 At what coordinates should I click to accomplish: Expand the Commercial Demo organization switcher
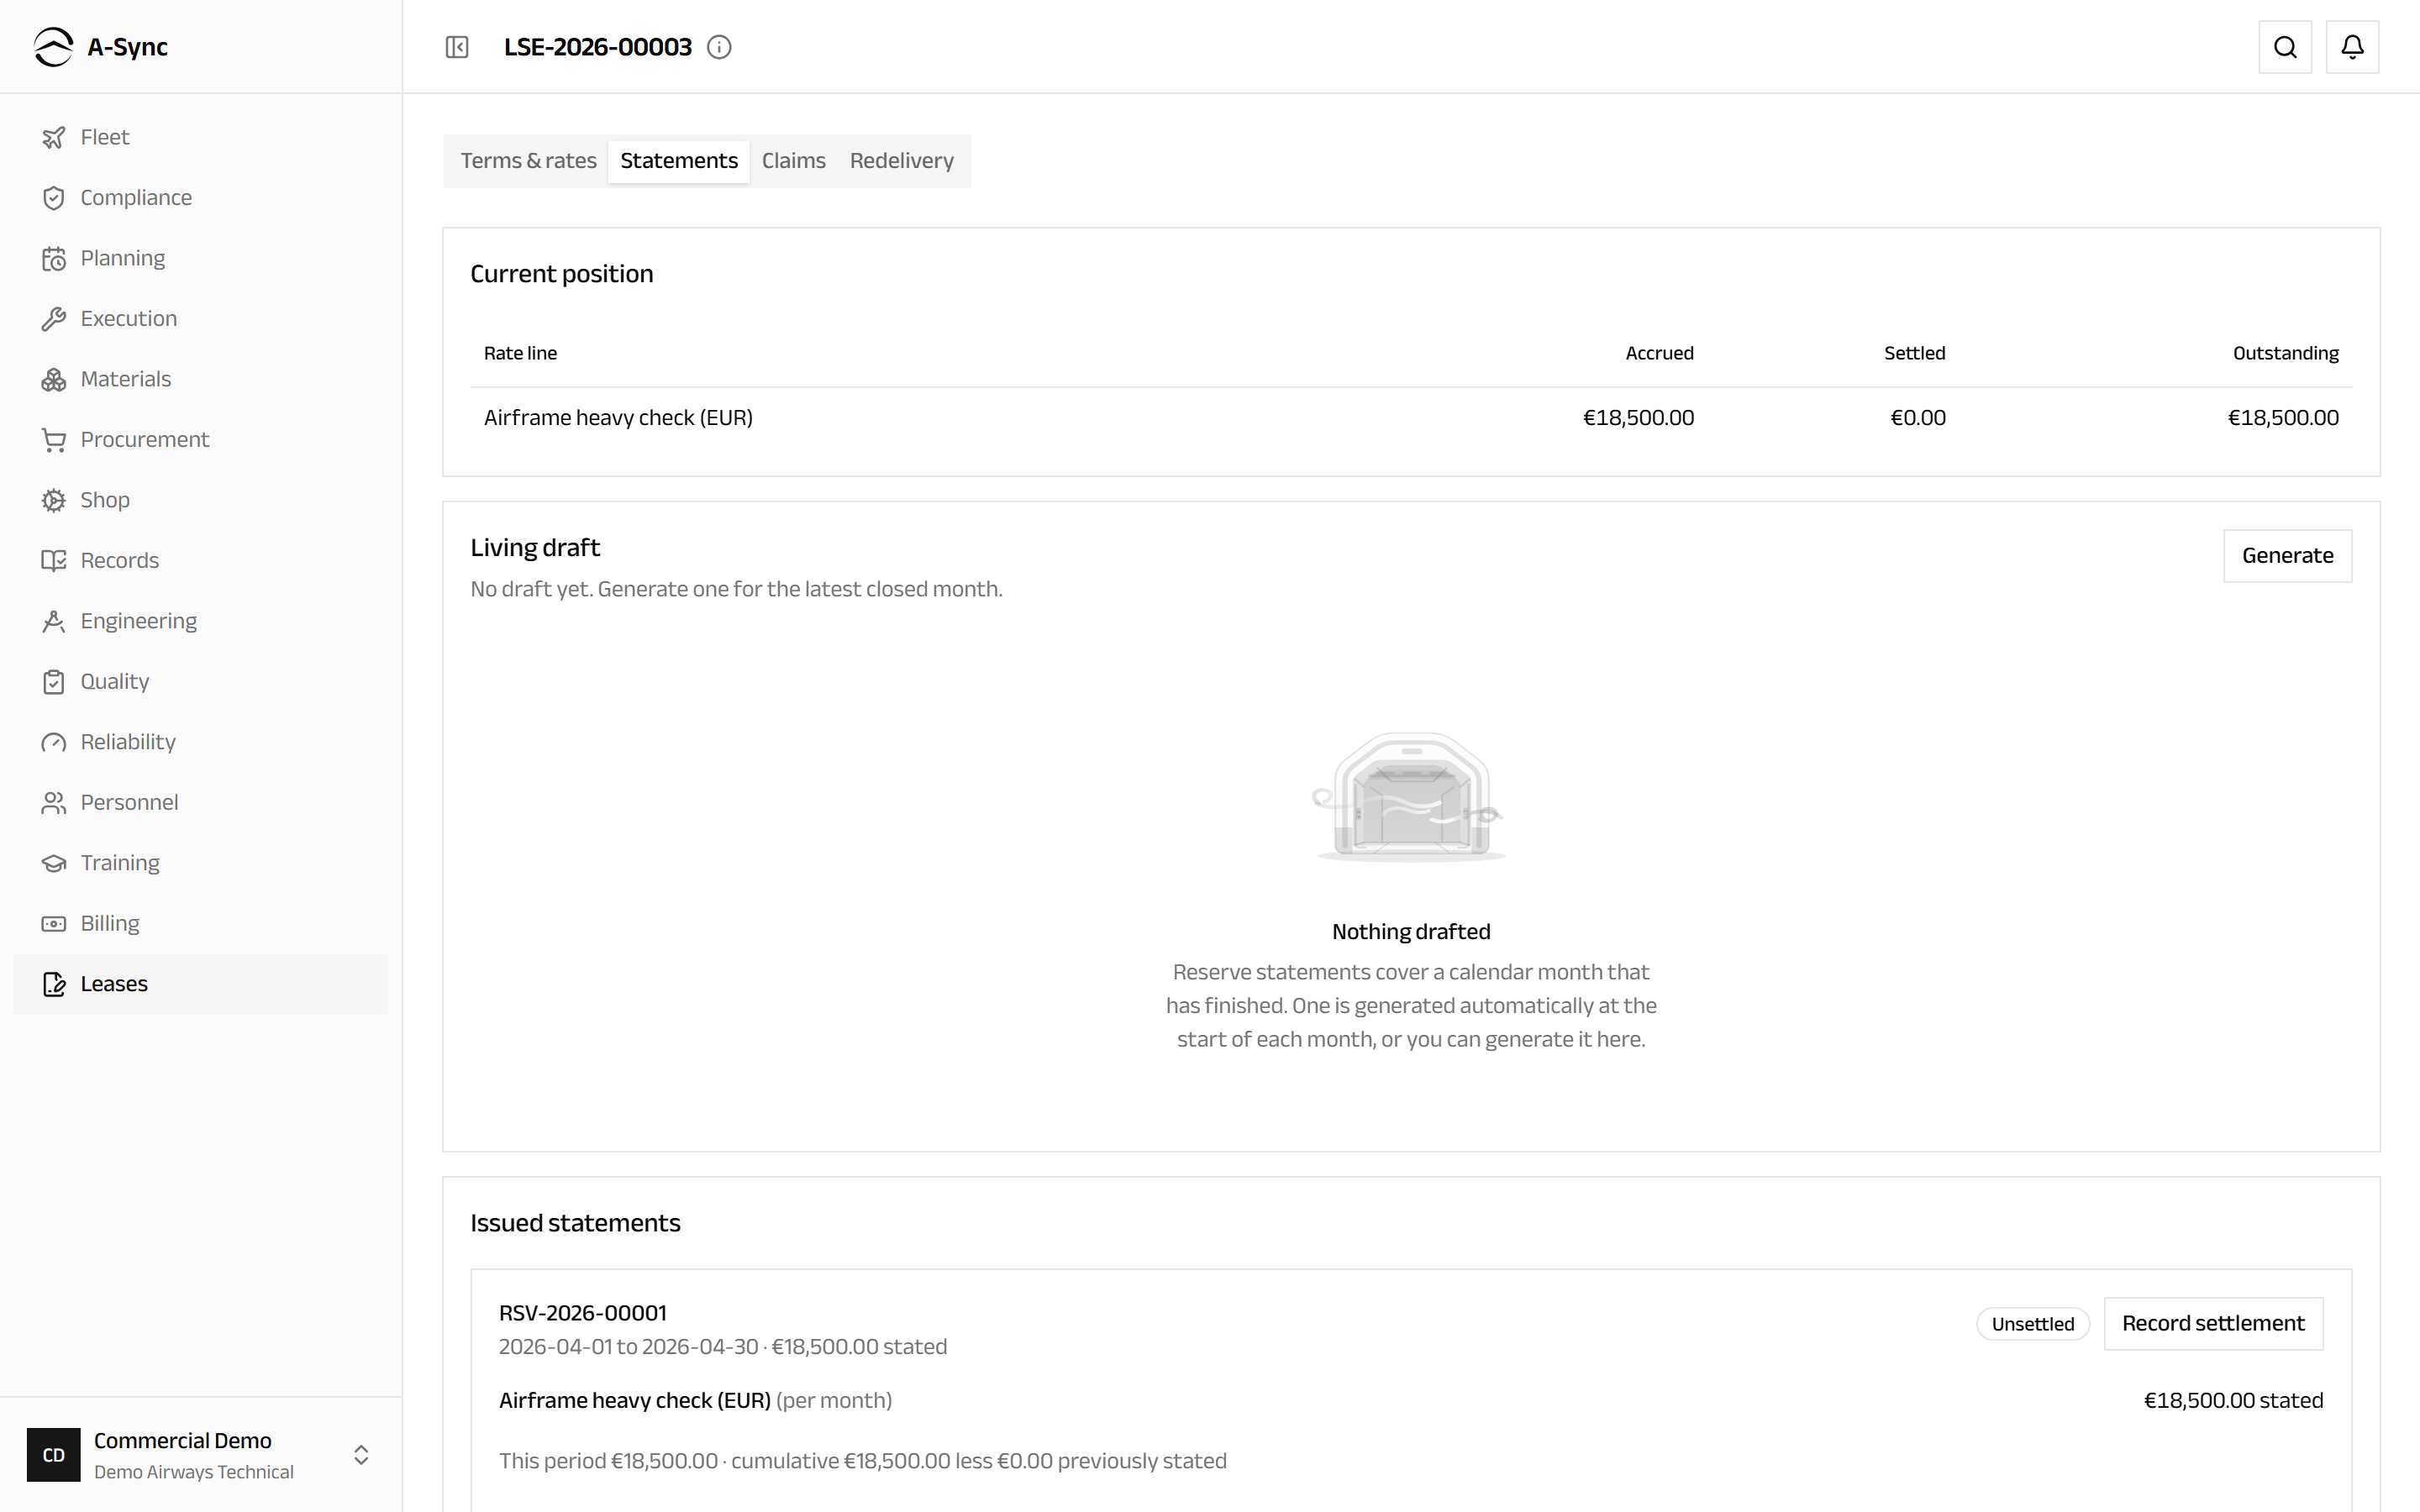coord(361,1455)
